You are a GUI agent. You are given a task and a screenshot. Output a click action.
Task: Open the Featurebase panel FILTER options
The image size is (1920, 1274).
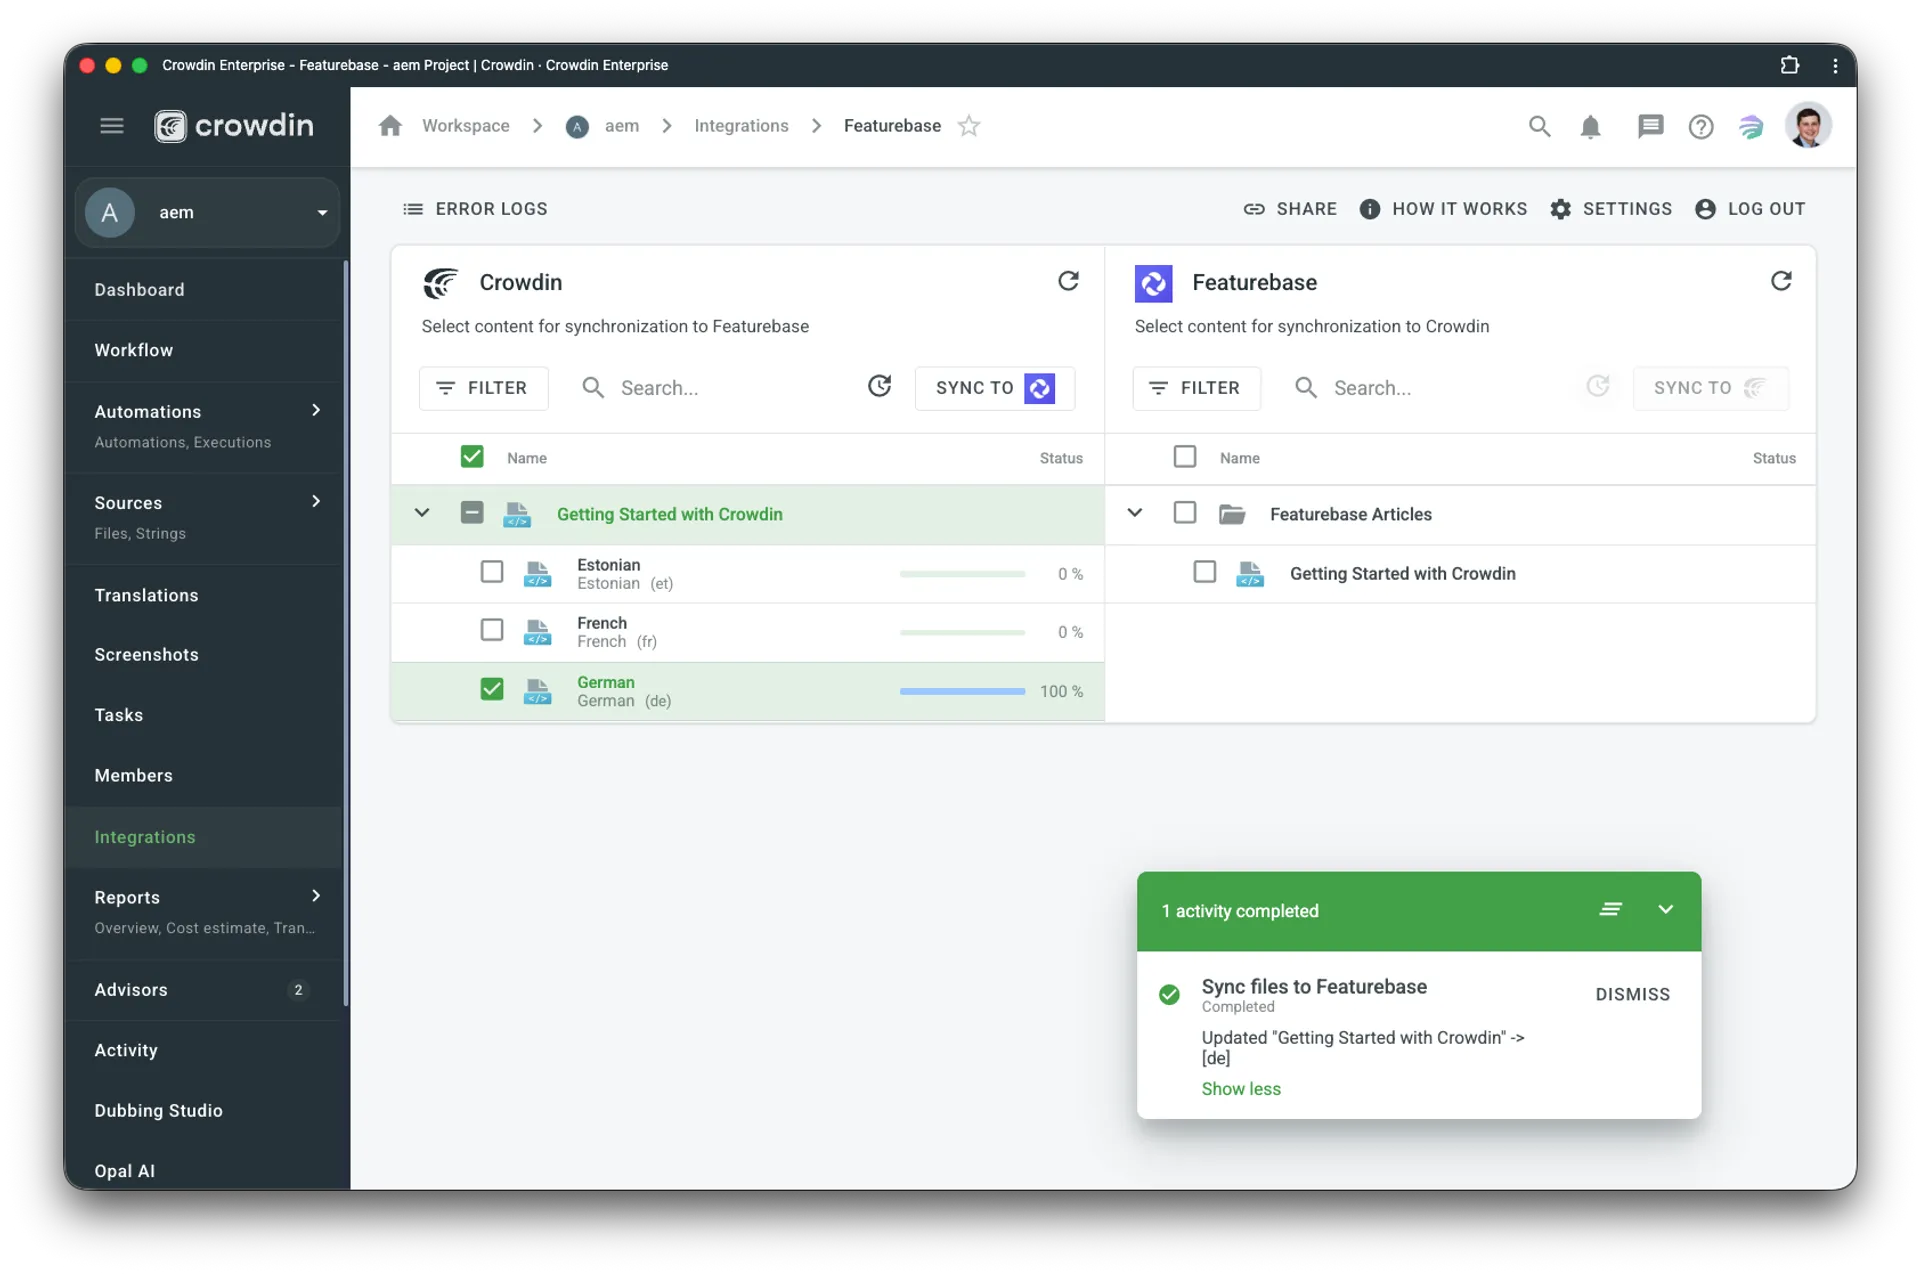[x=1196, y=388]
